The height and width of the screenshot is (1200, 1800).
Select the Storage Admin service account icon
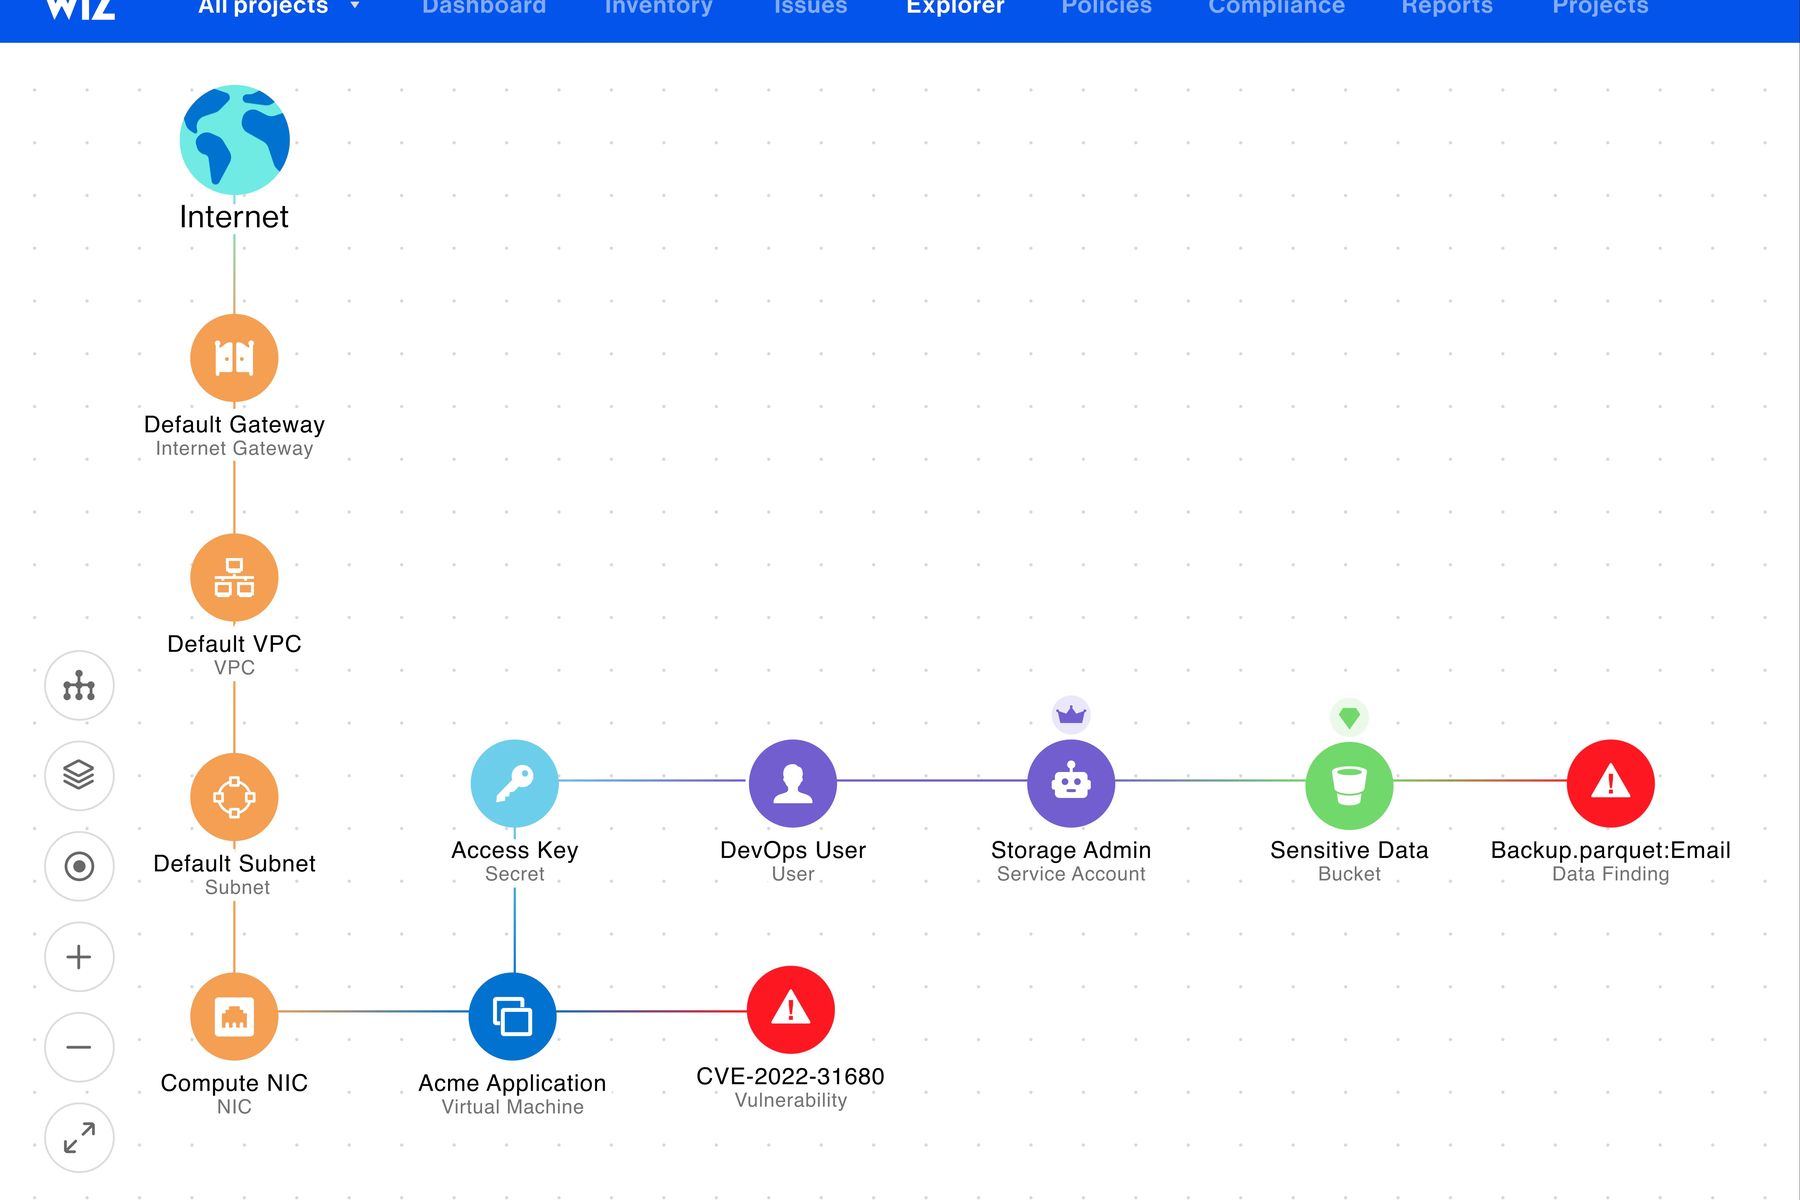1071,784
